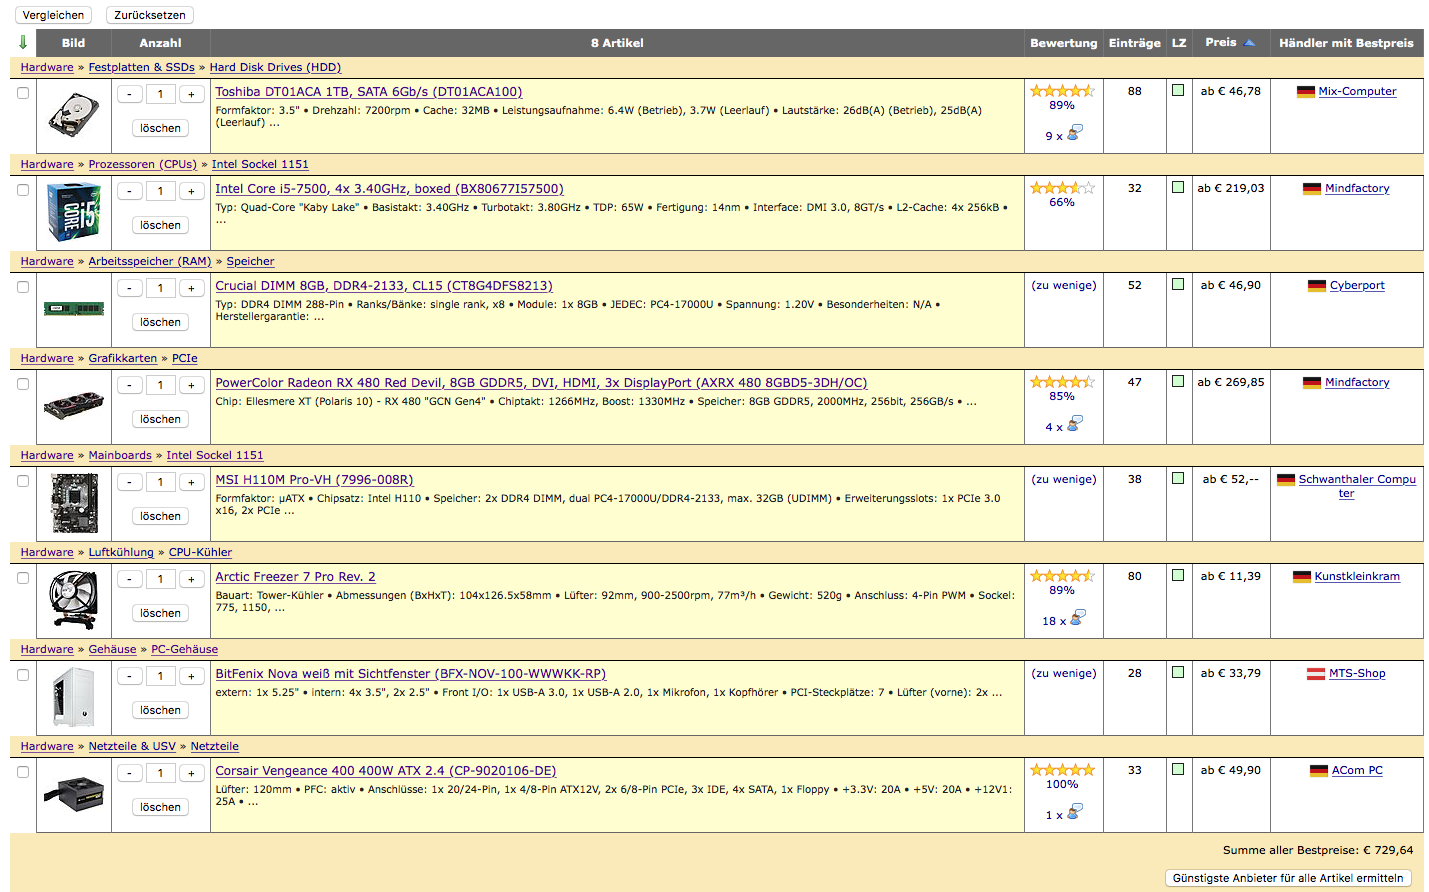
Task: Focus the quantity field for Toshiba DT01ACA
Action: [160, 94]
